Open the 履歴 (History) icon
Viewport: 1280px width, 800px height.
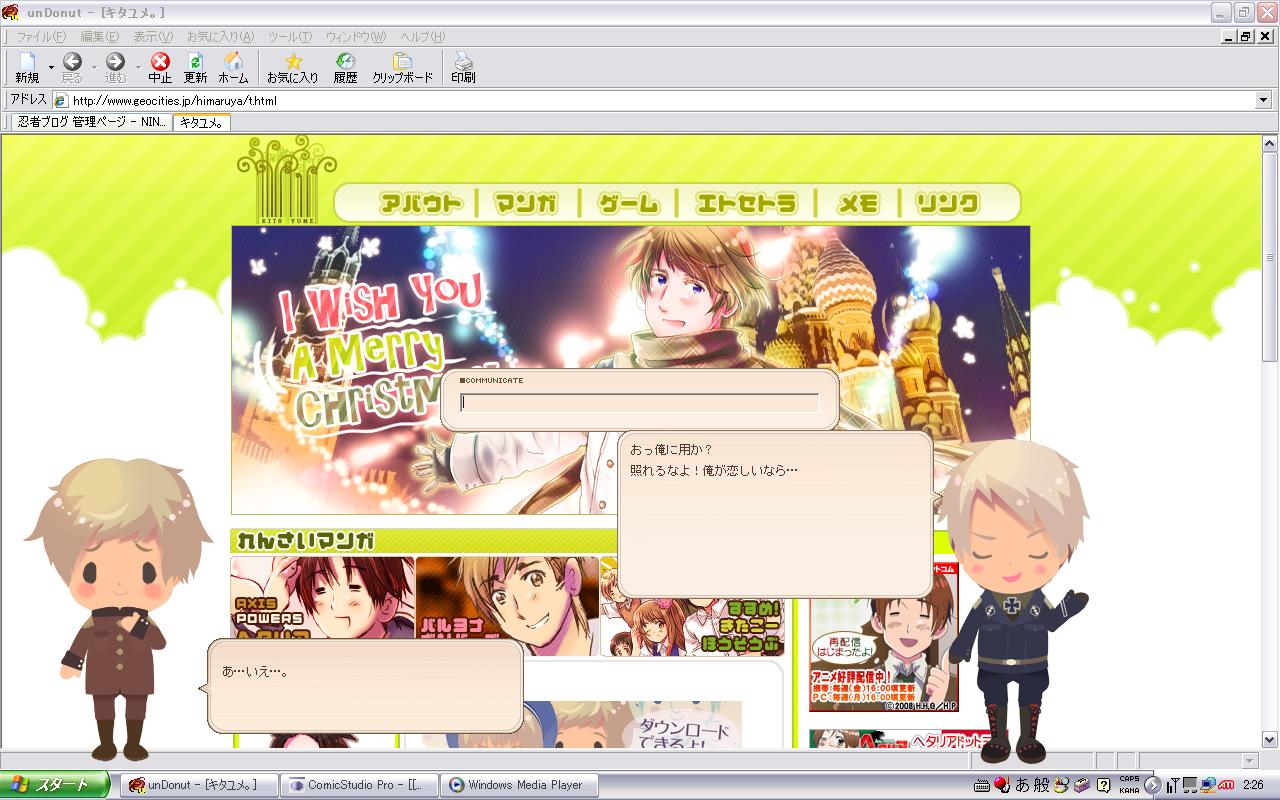345,62
